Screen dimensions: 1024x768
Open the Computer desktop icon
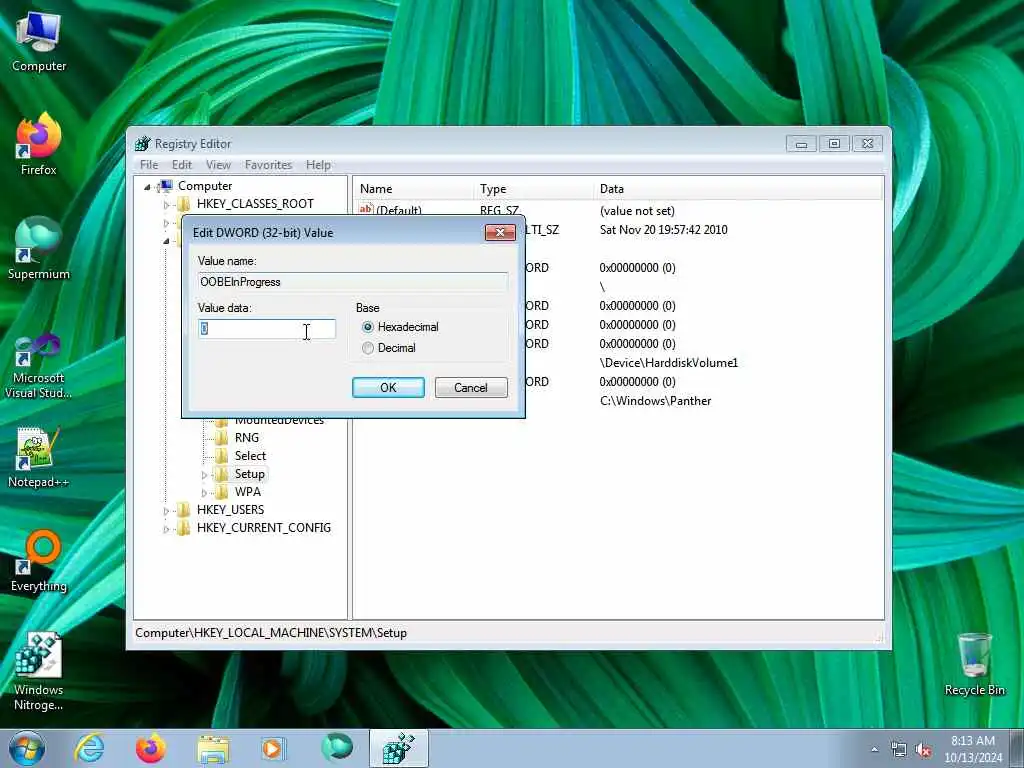pyautogui.click(x=39, y=41)
